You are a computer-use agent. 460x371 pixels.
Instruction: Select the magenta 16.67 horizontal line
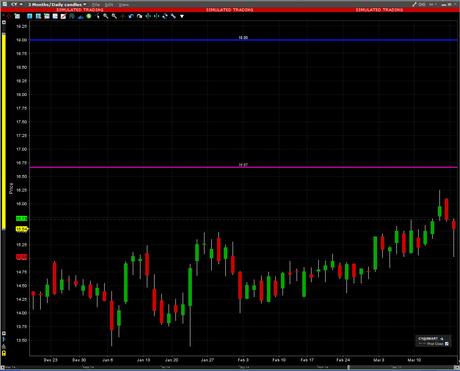243,167
